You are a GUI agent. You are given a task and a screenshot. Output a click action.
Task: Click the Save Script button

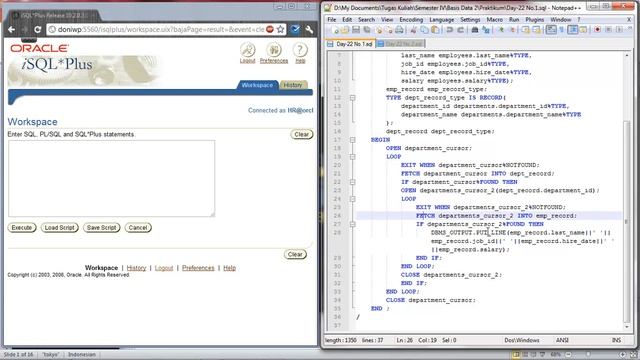click(102, 227)
